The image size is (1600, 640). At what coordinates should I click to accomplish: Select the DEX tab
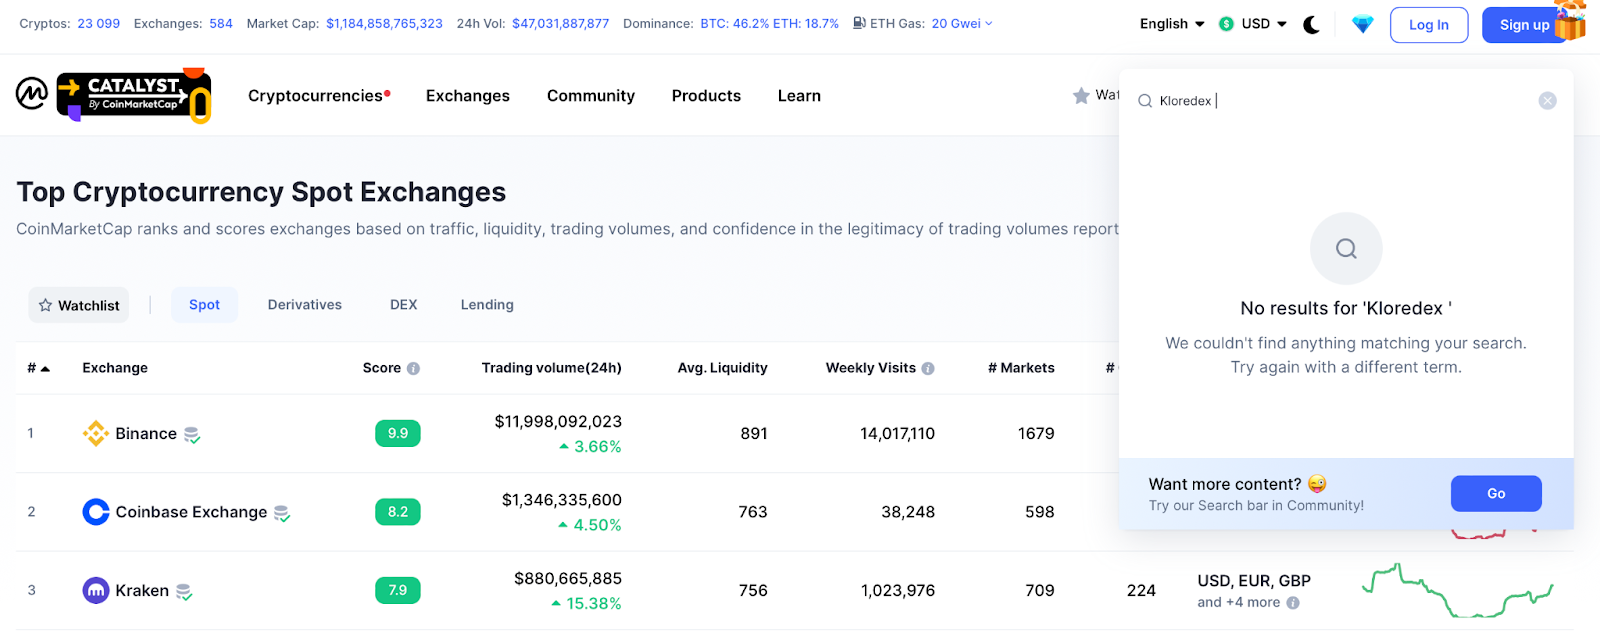click(404, 305)
